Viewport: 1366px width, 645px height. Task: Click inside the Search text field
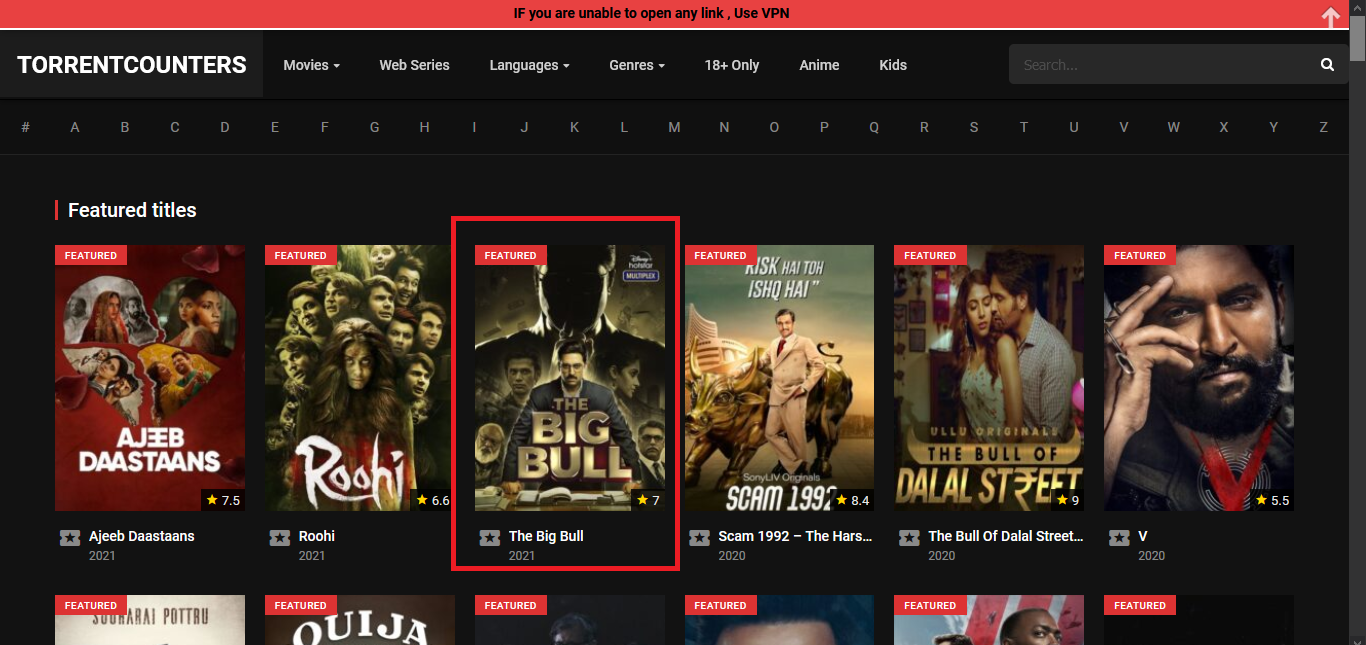point(1160,65)
